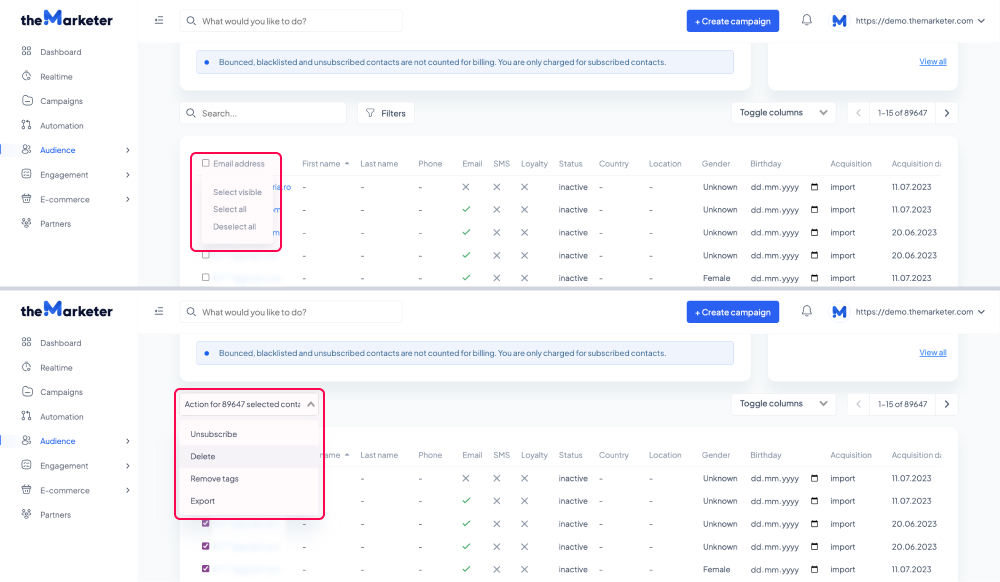The image size is (1000, 582).
Task: Open E-commerce basket icon in lower screenshot
Action: click(26, 490)
